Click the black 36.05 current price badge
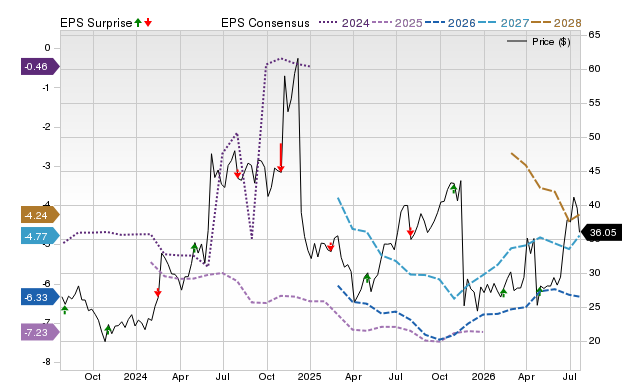Screen dimensions: 640x382 tap(601, 232)
